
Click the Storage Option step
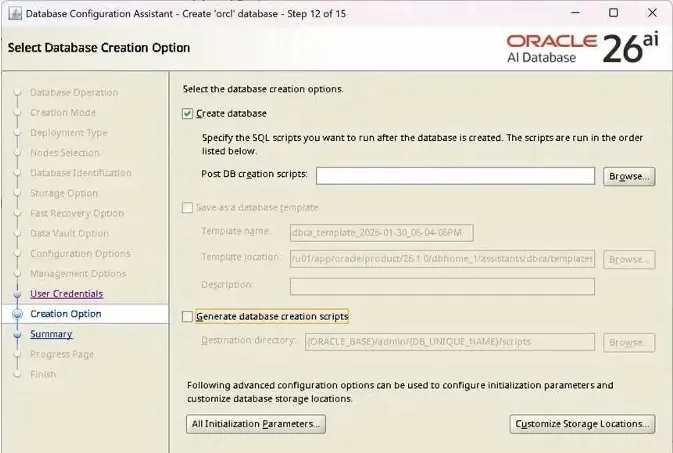pyautogui.click(x=64, y=193)
